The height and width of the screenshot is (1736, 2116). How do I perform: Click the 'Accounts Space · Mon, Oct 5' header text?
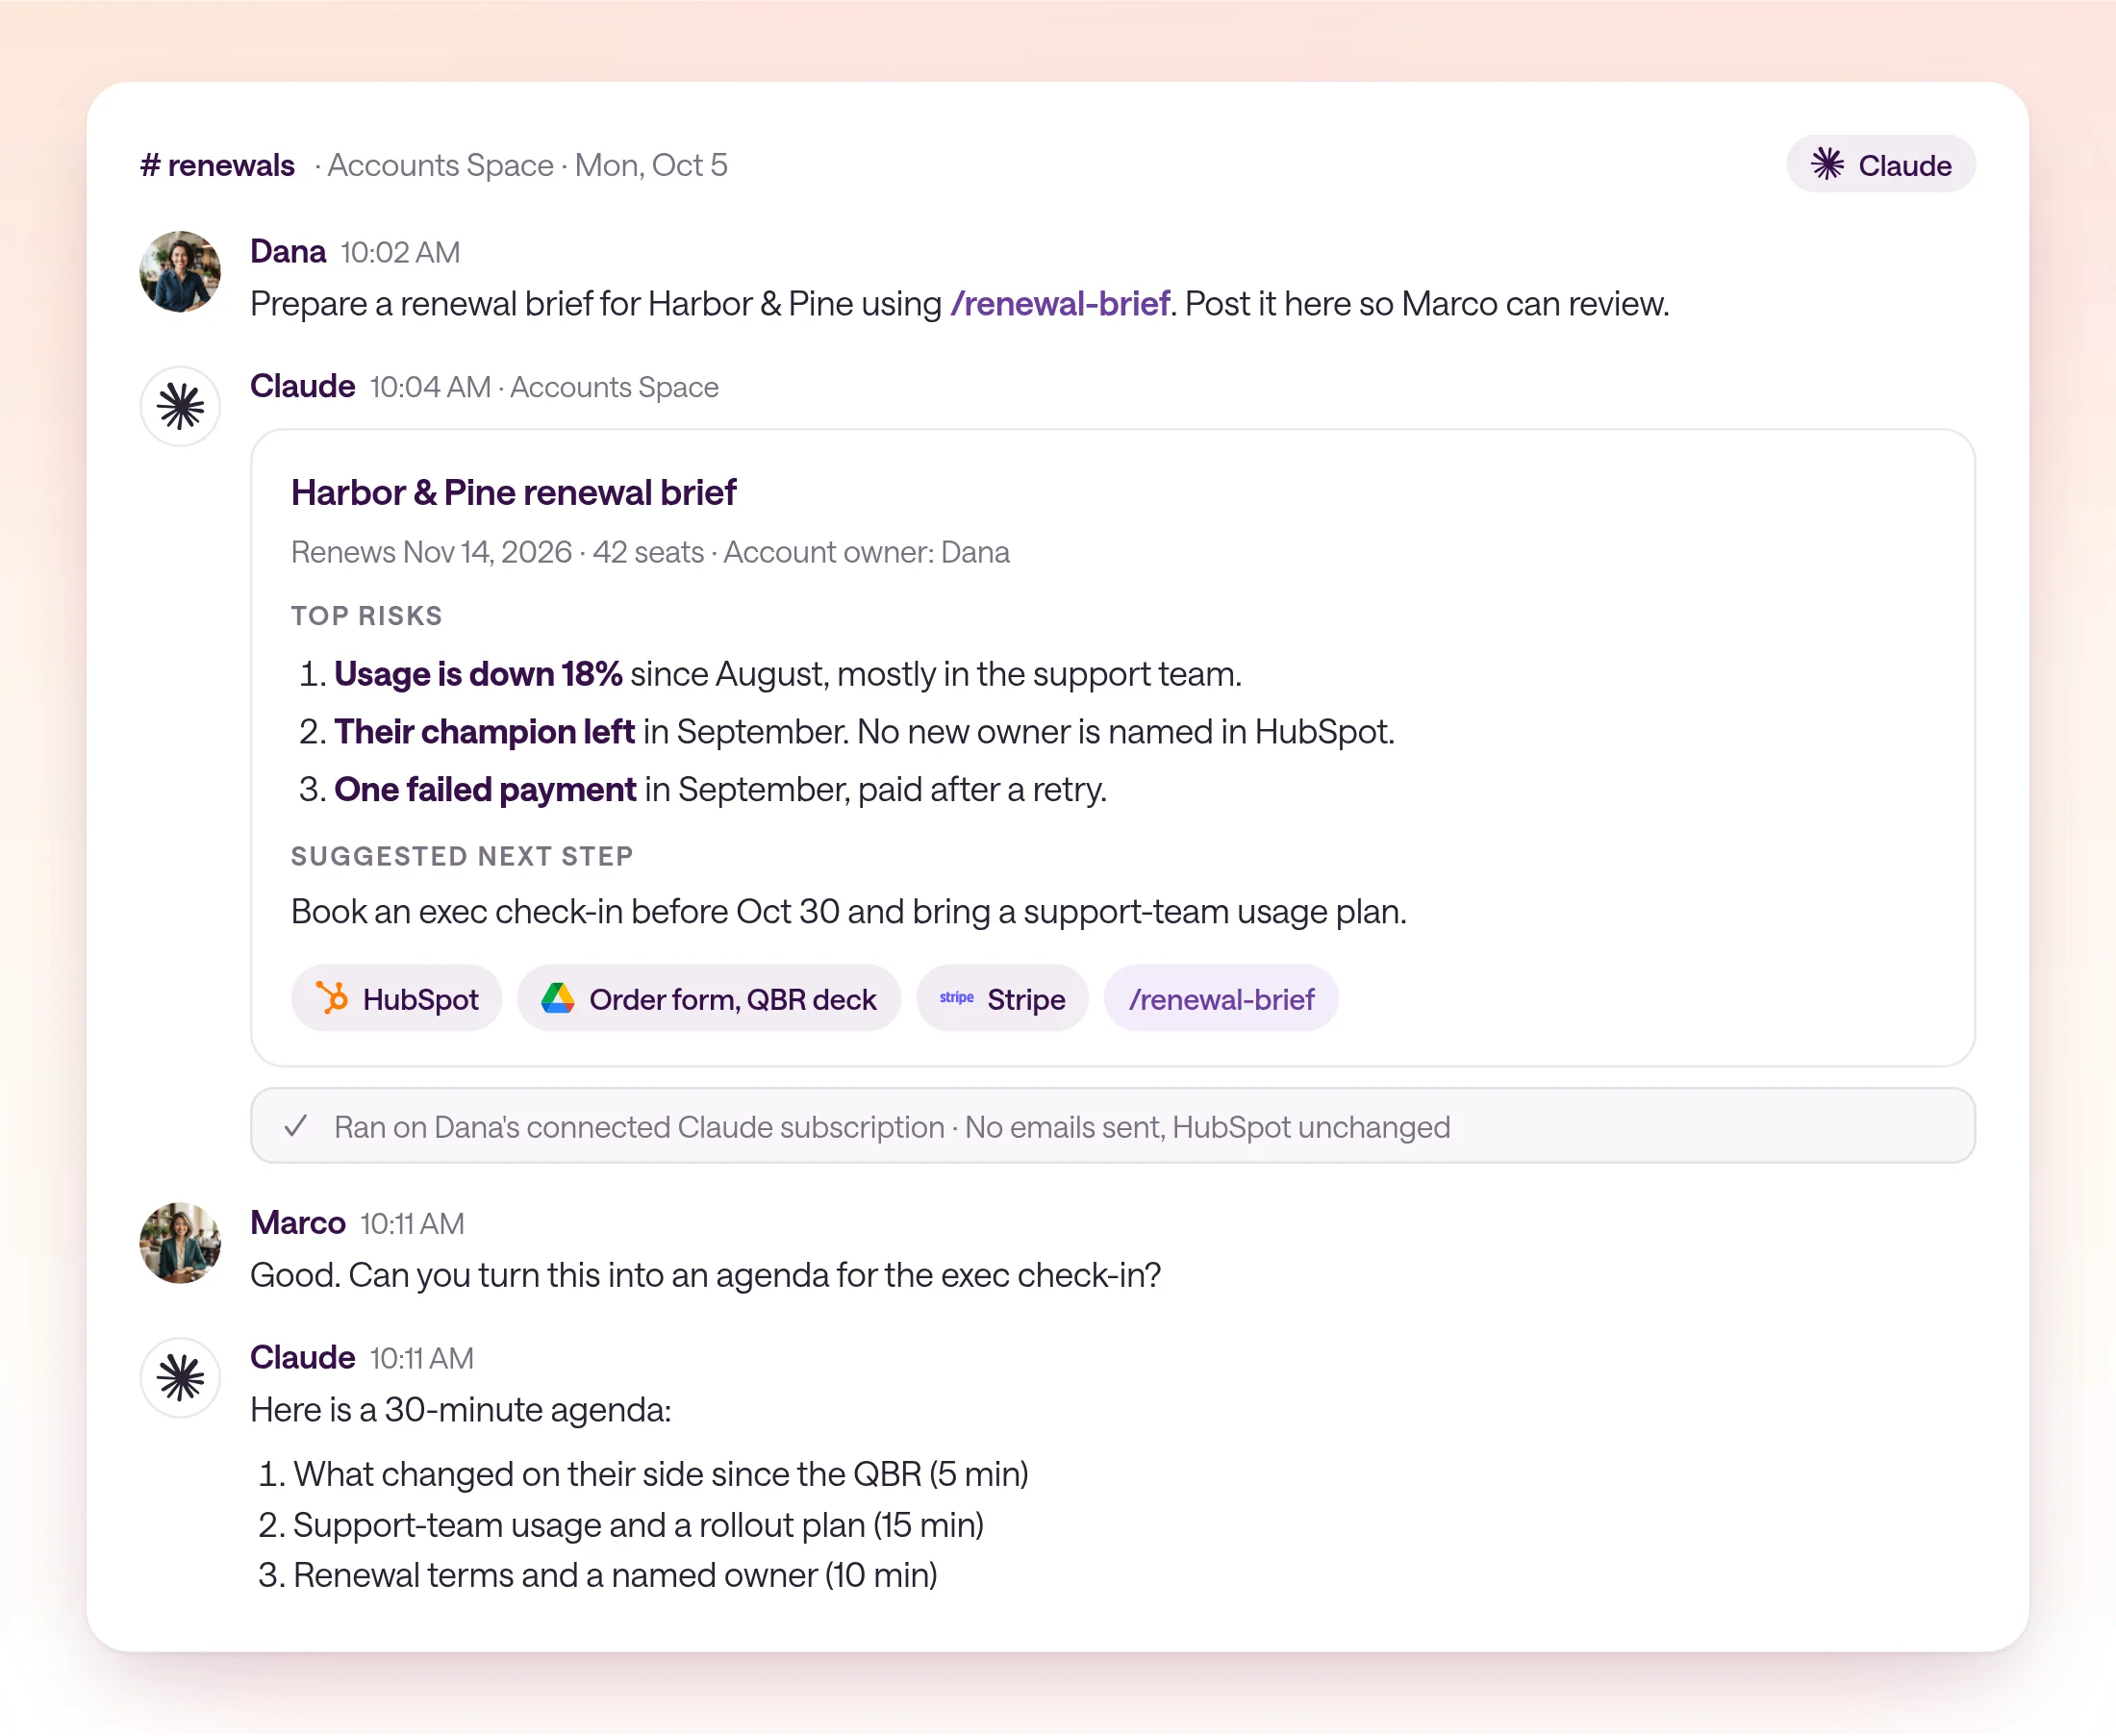[x=527, y=165]
